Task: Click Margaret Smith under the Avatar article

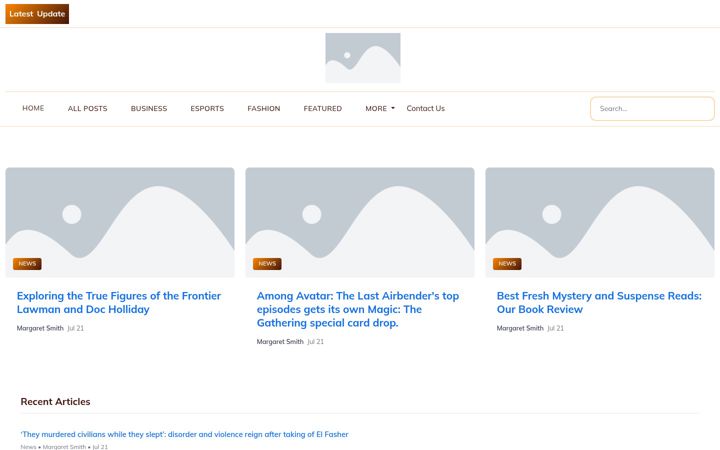Action: tap(280, 342)
